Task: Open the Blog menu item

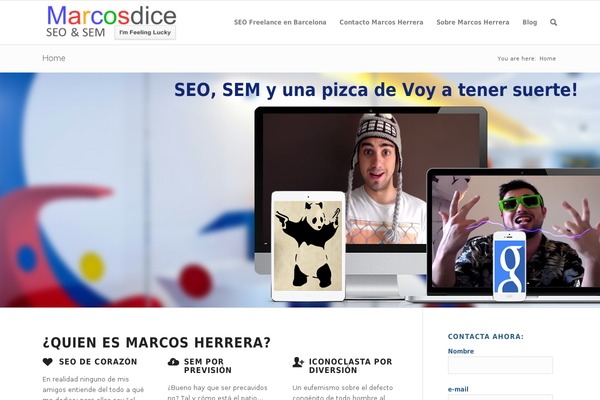Action: [x=530, y=22]
